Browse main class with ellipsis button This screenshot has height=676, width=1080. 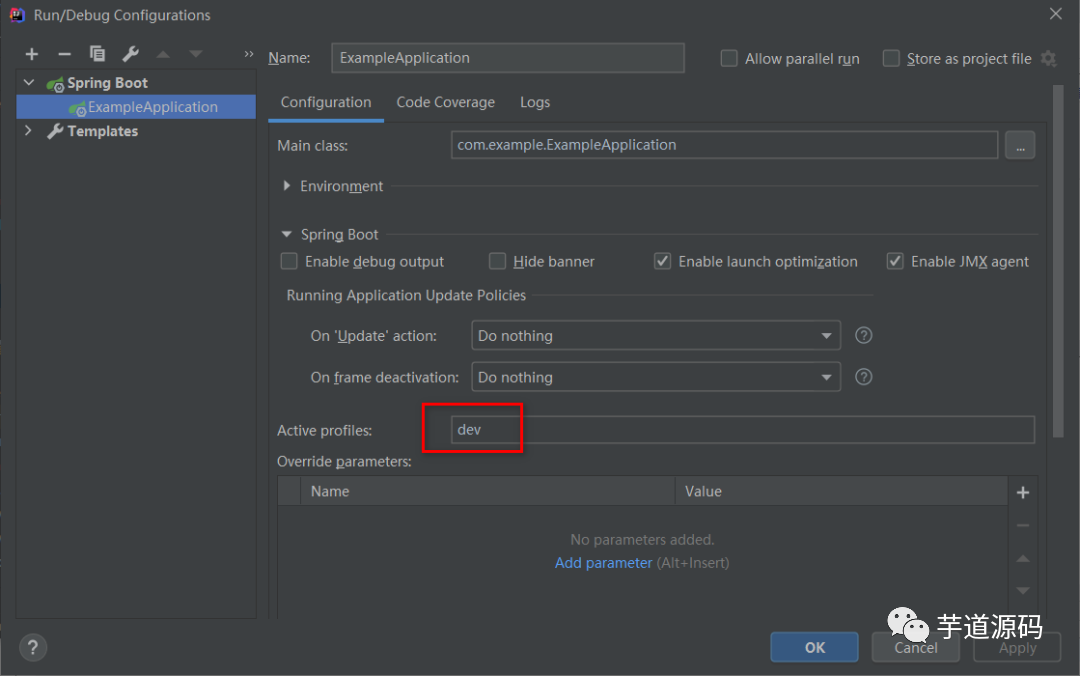(x=1020, y=145)
